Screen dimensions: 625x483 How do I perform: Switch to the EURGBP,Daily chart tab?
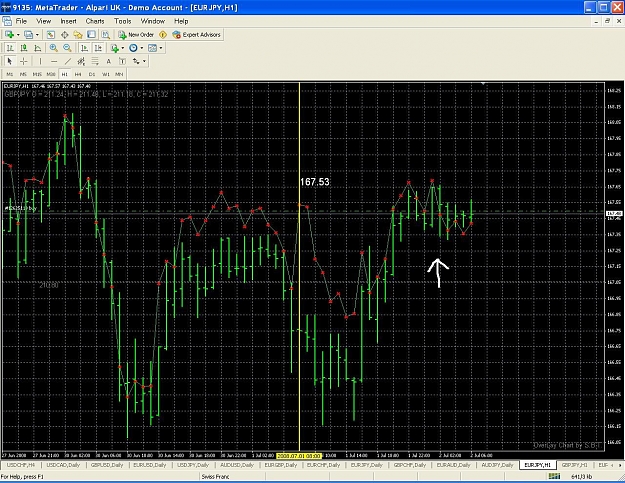281,465
